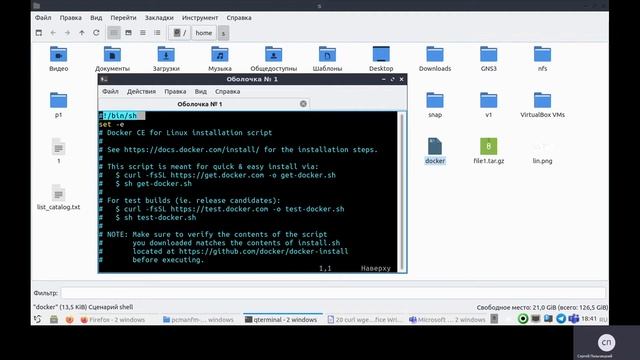Open a new tab in the file manager
This screenshot has width=640, height=360.
[39, 33]
